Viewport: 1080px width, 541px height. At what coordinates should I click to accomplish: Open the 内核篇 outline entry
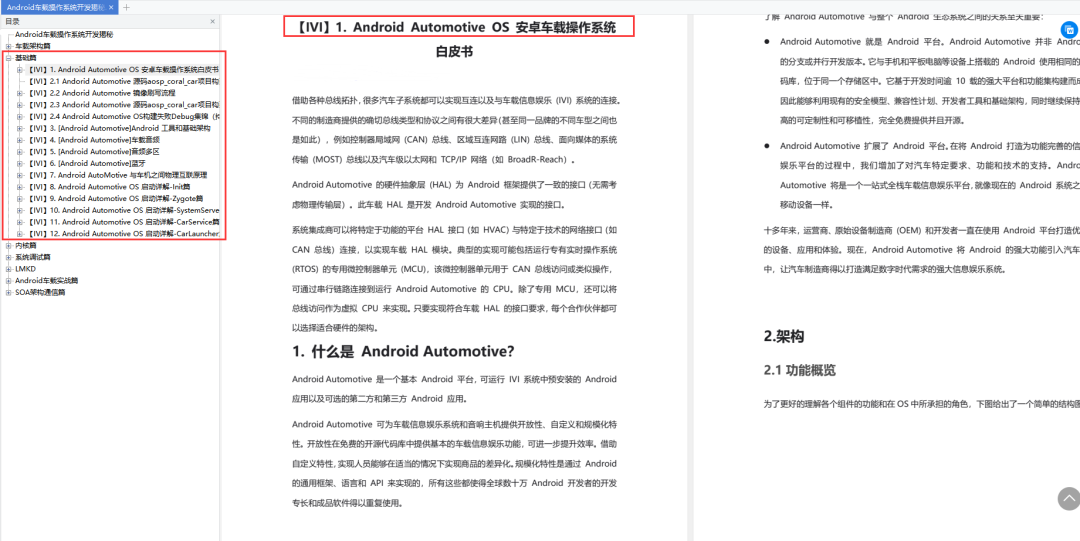[x=25, y=245]
